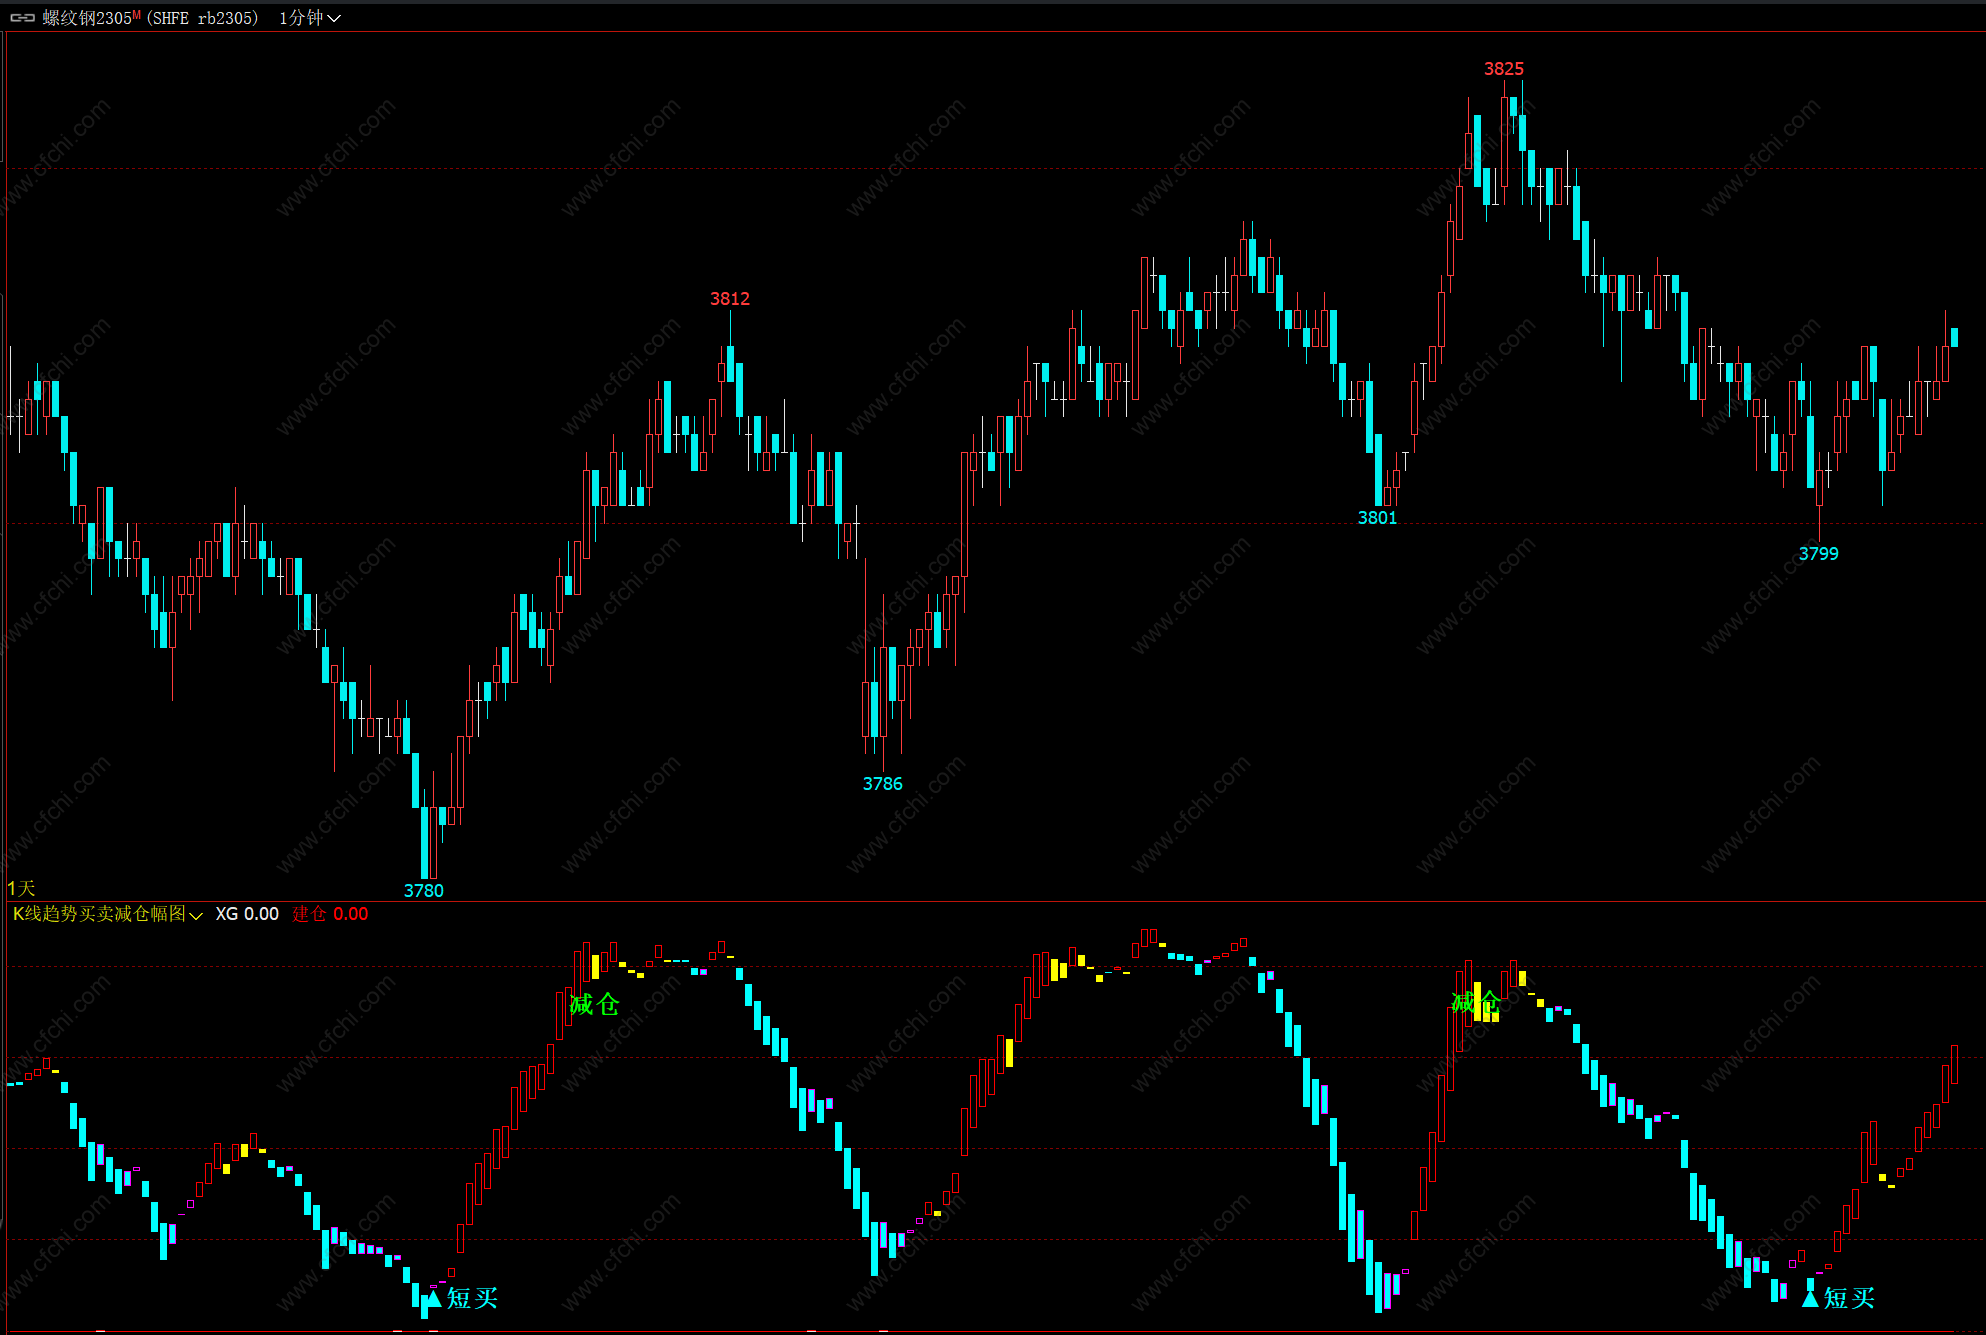The height and width of the screenshot is (1335, 1986).
Task: Click the (SHFE rb2305) exchange code text
Action: point(203,18)
